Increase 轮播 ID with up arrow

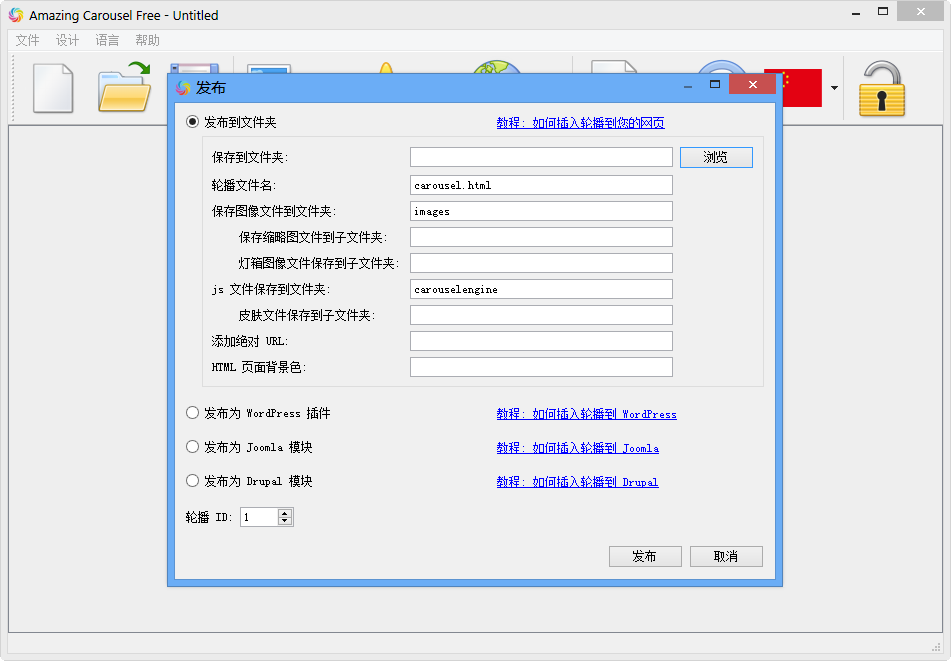click(285, 513)
